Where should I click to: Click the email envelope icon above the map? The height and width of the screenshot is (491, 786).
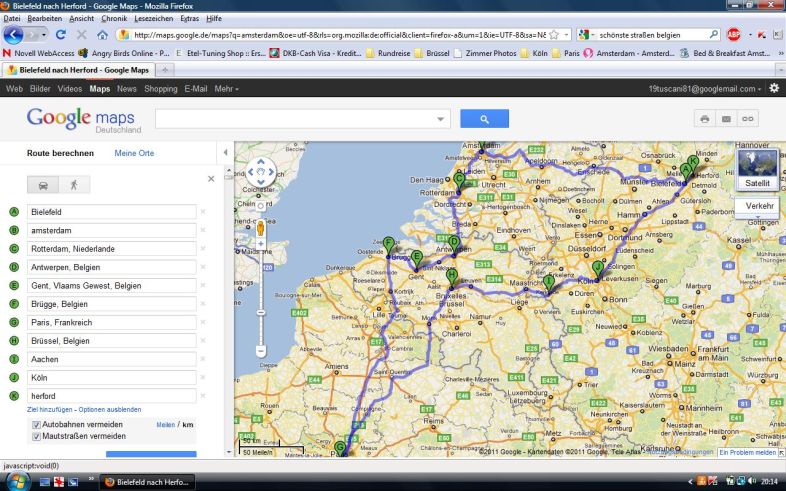tap(726, 119)
